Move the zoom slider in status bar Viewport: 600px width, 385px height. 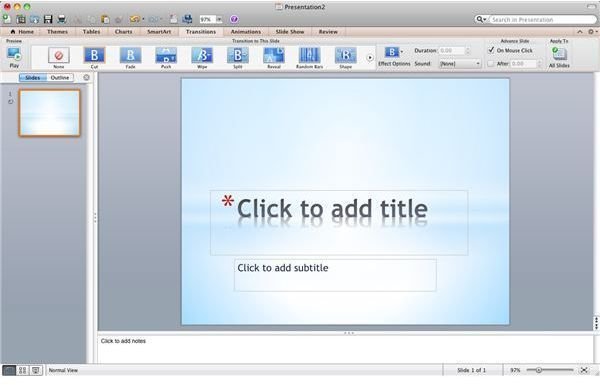538,370
